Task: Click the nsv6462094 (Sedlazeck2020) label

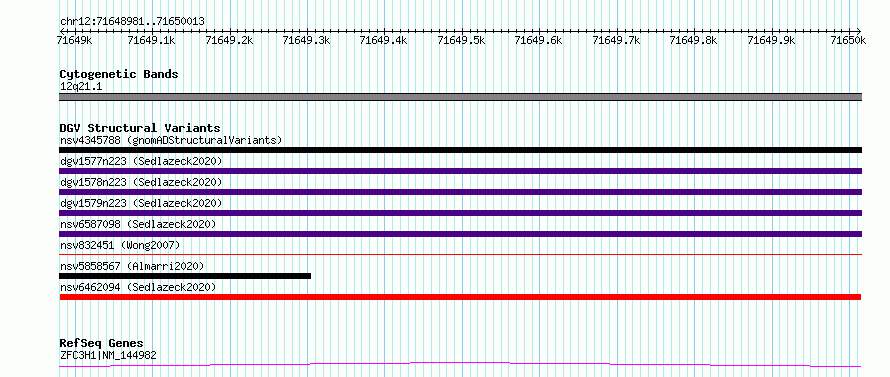Action: (x=138, y=287)
